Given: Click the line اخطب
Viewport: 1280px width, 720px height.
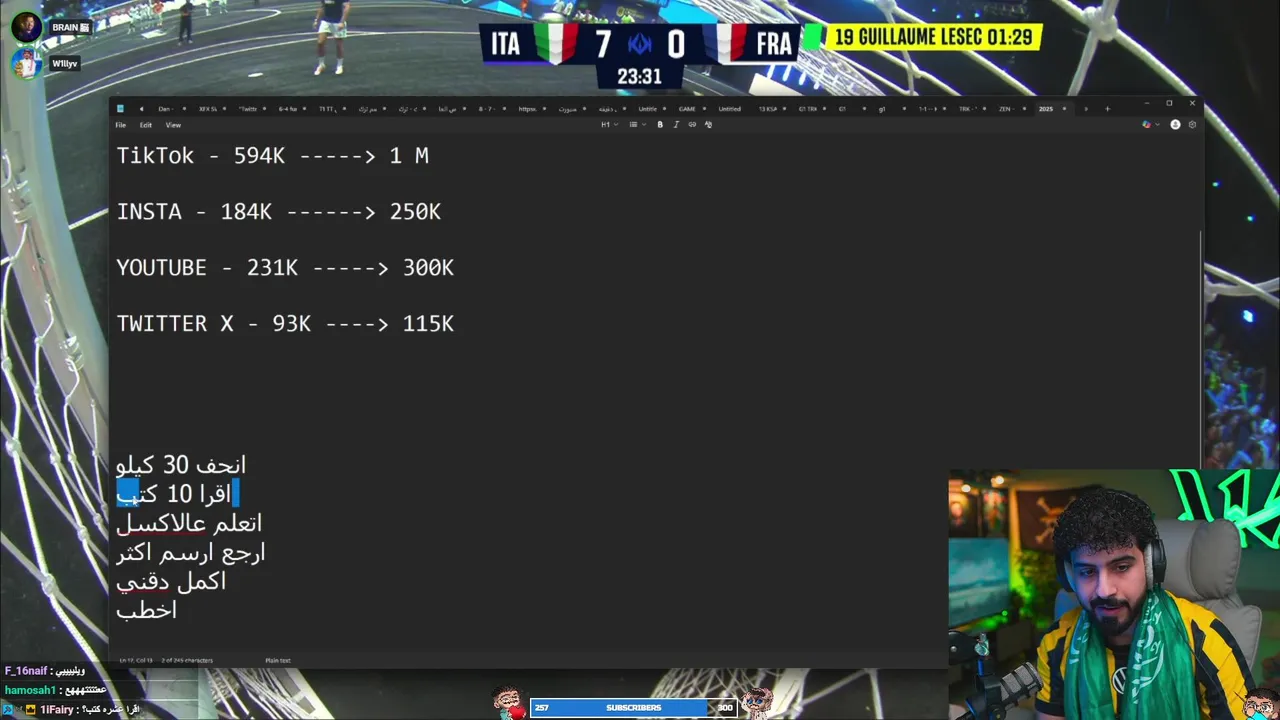Looking at the screenshot, I should [x=146, y=610].
